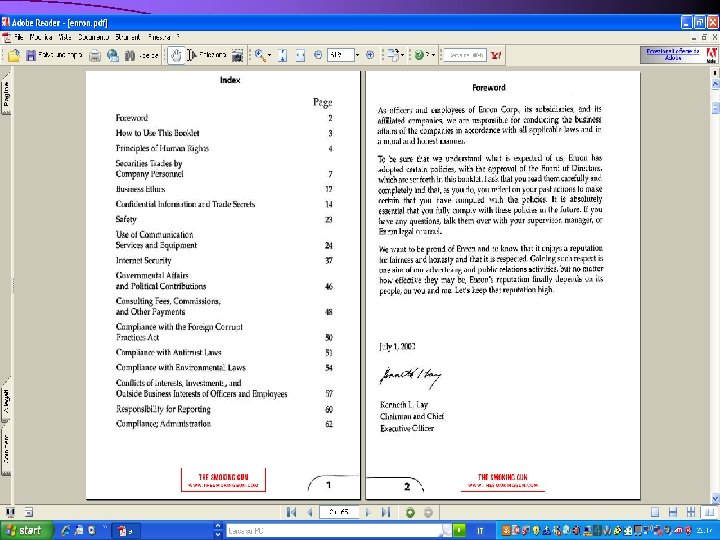Click the Adobe PDF icon in menu bar

[6, 37]
